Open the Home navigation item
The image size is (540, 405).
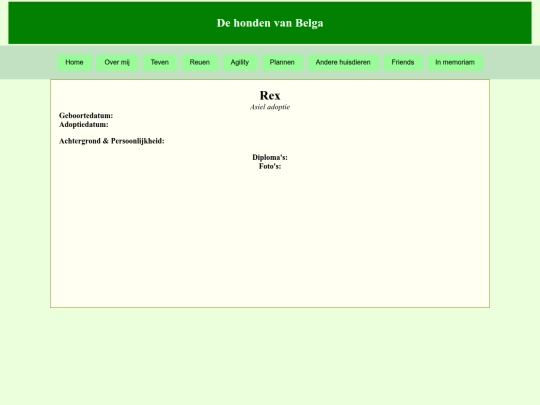[x=74, y=62]
